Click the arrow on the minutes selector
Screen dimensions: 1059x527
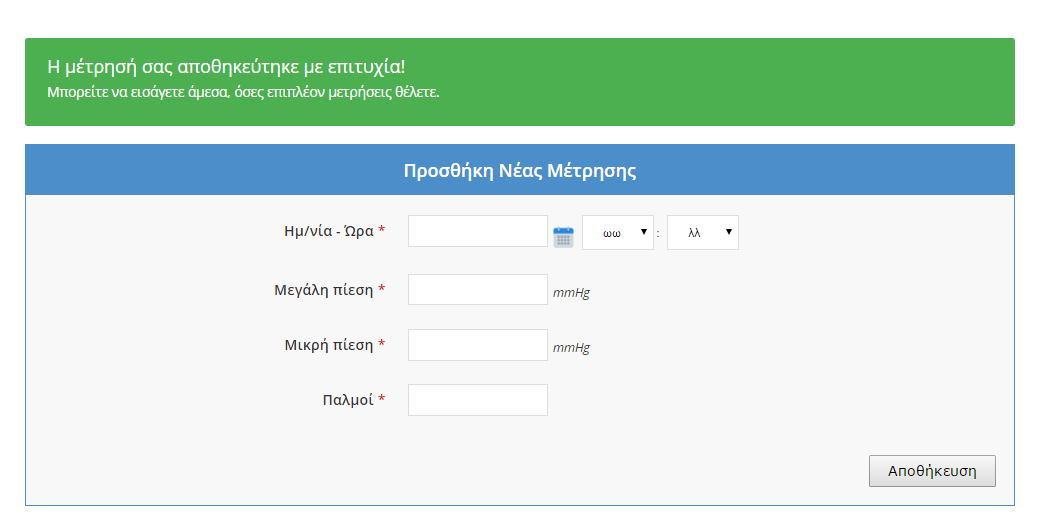coord(729,232)
